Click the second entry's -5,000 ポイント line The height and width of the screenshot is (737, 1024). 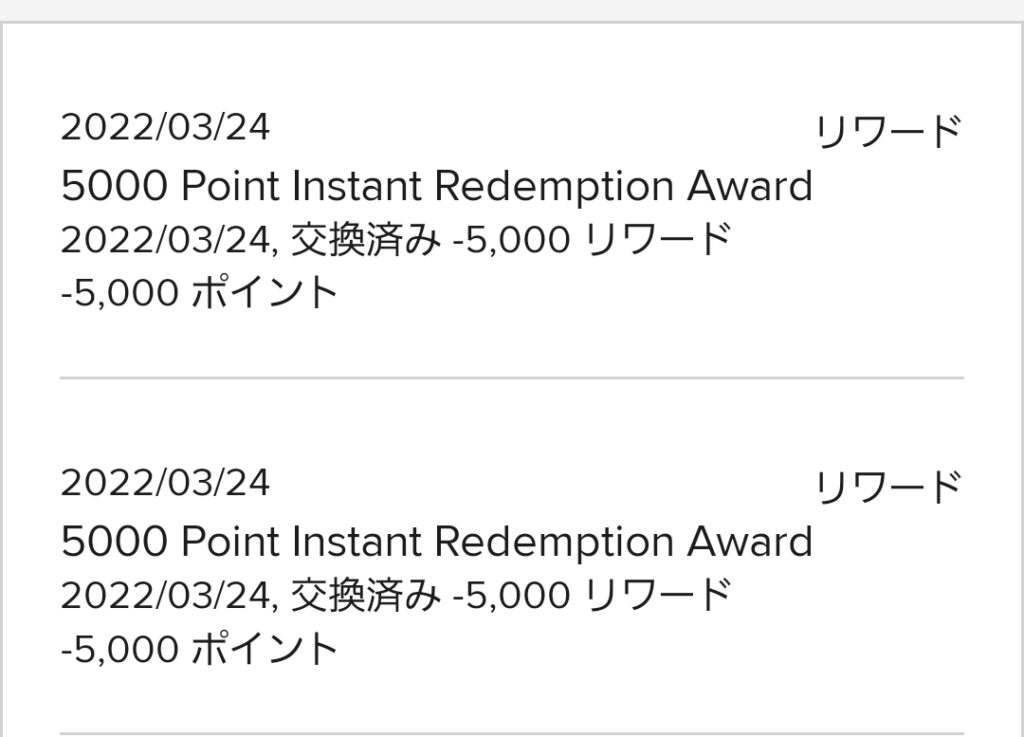point(199,648)
